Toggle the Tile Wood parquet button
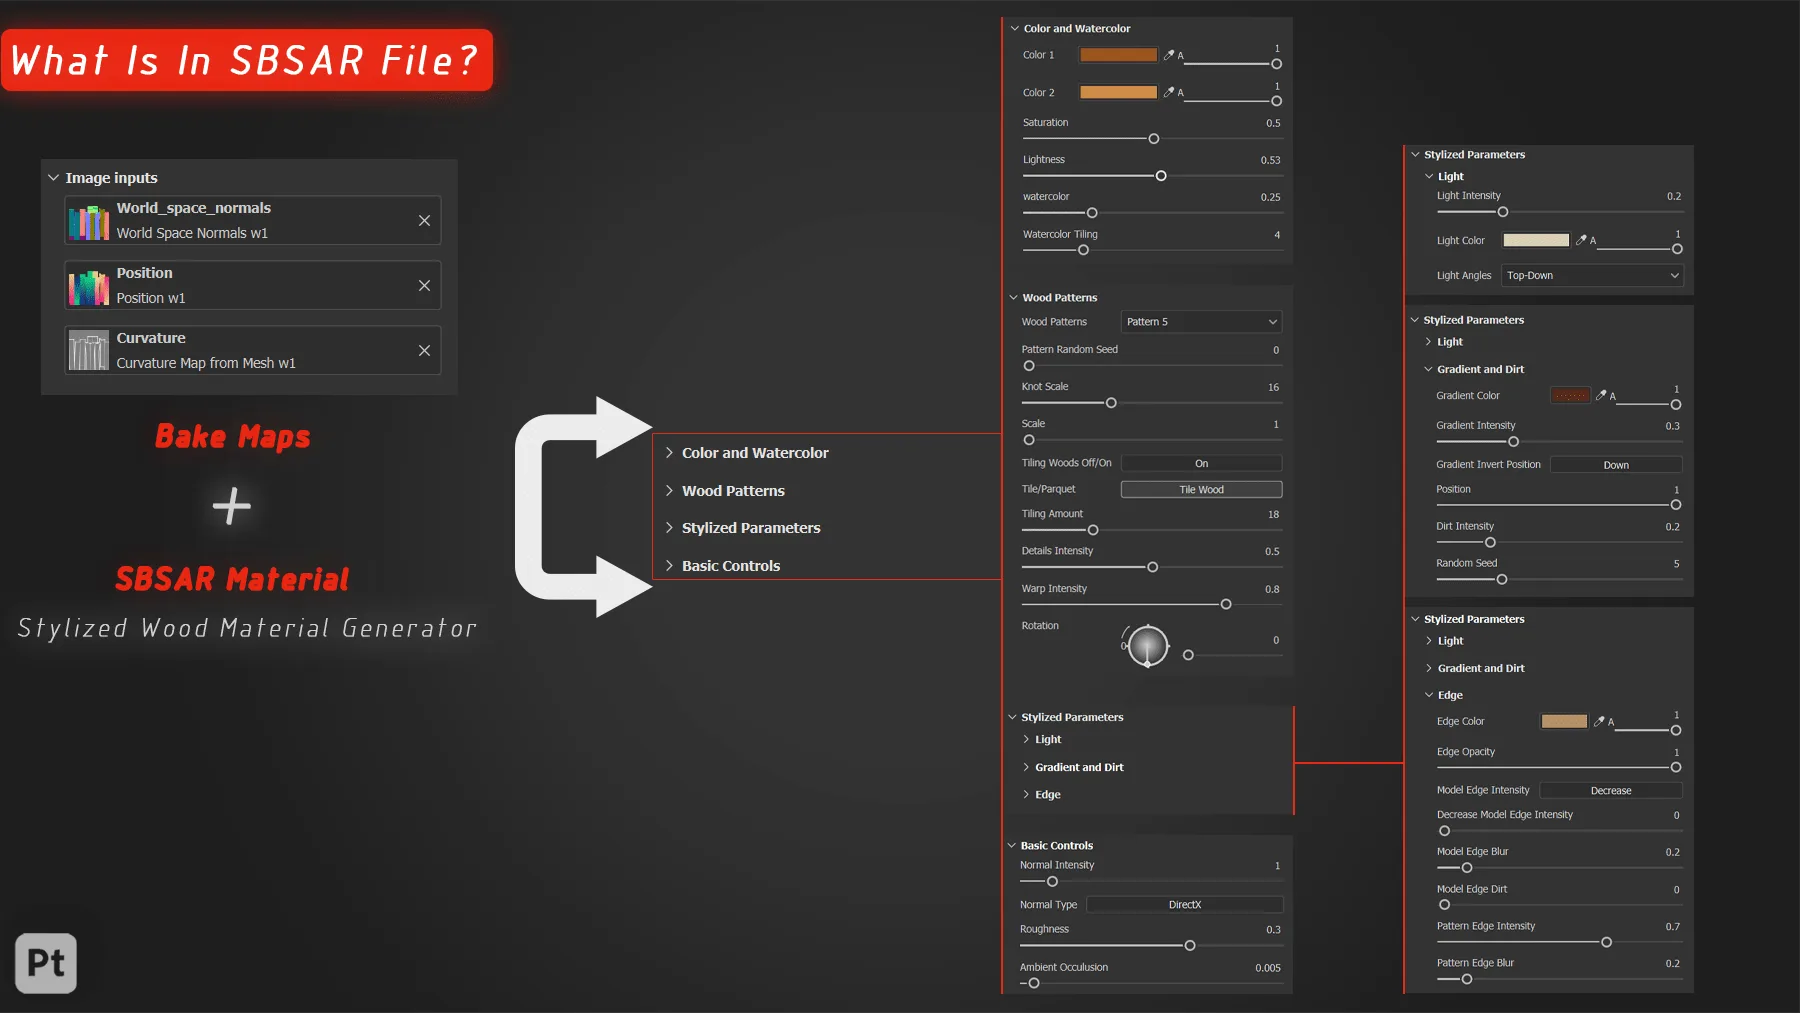1800x1013 pixels. point(1202,489)
